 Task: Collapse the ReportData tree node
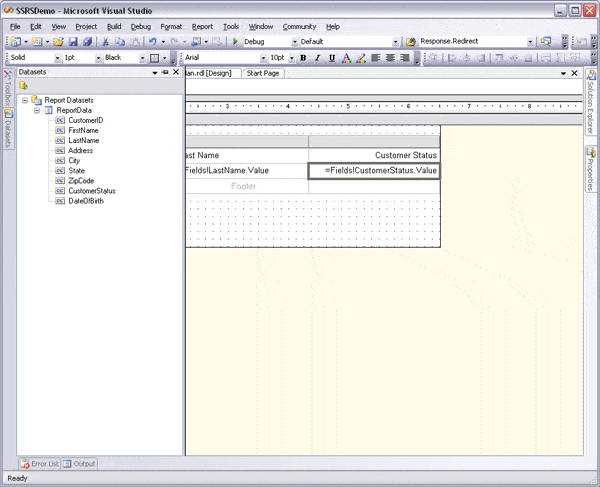click(37, 111)
